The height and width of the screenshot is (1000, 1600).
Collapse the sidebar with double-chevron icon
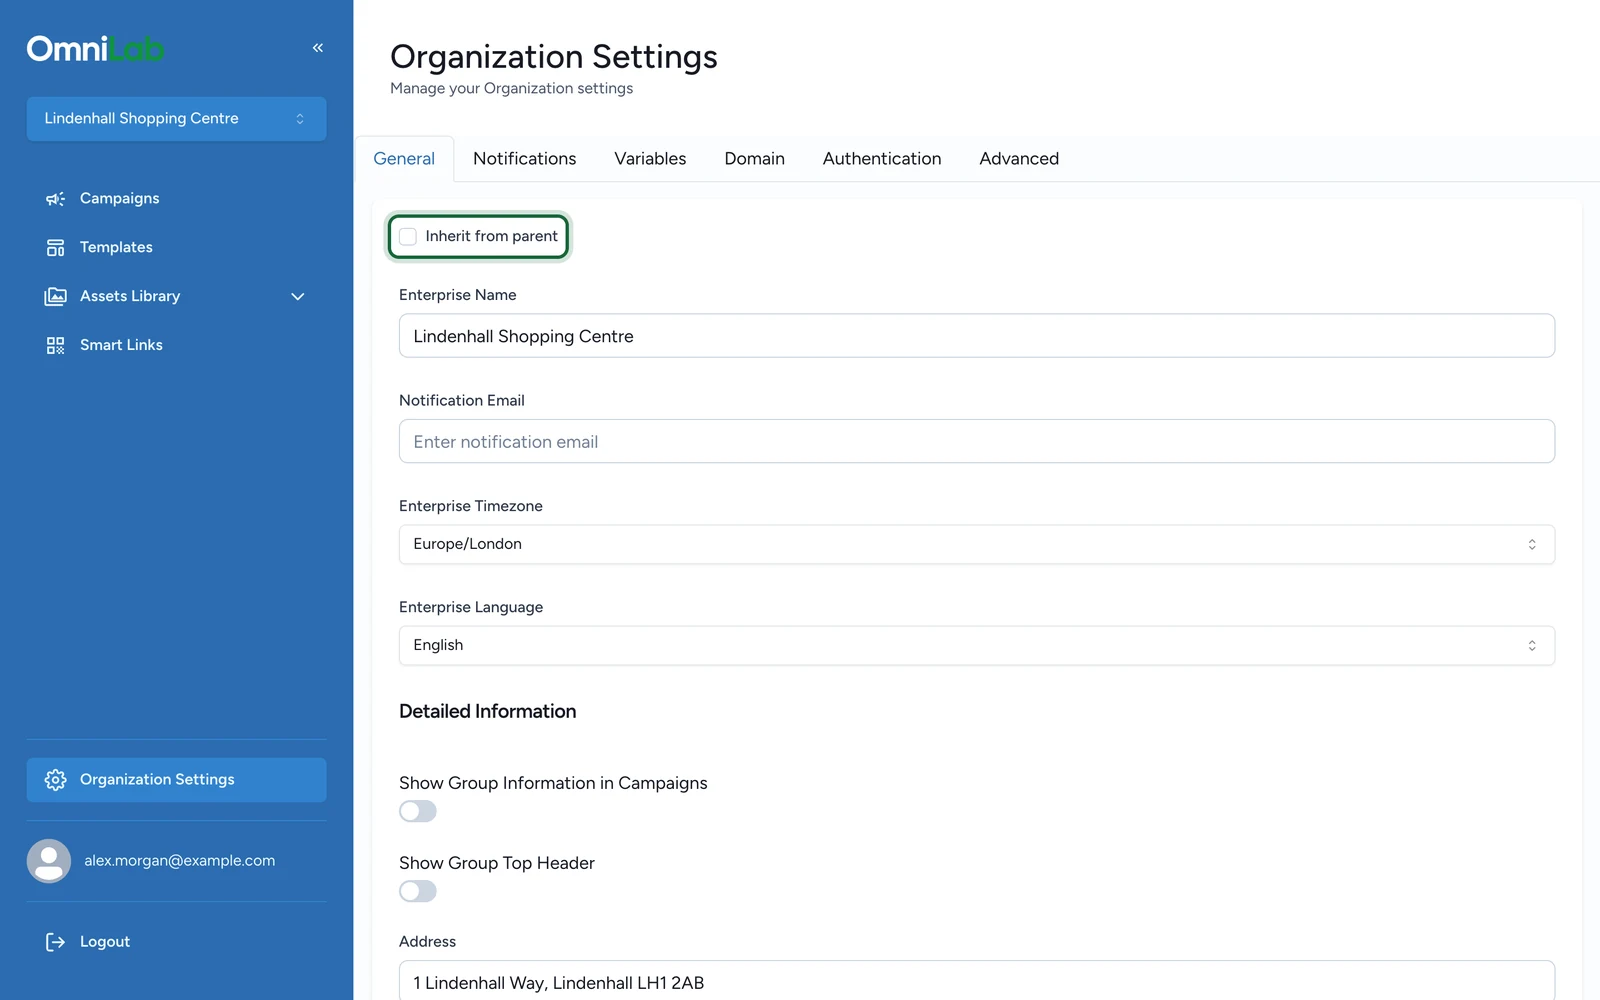pos(318,48)
